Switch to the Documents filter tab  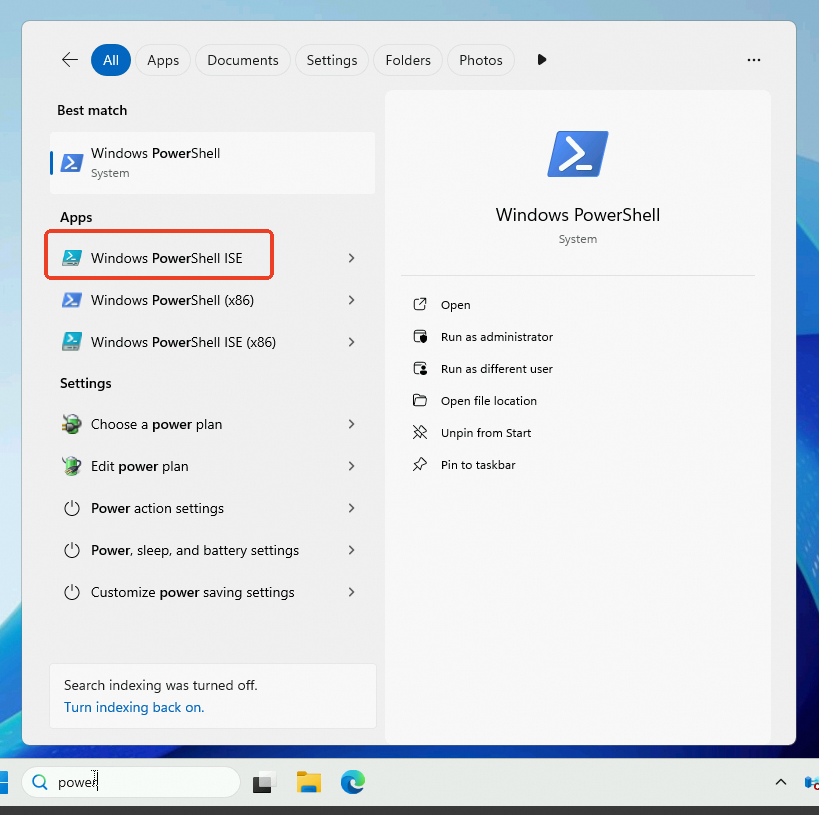pos(243,60)
